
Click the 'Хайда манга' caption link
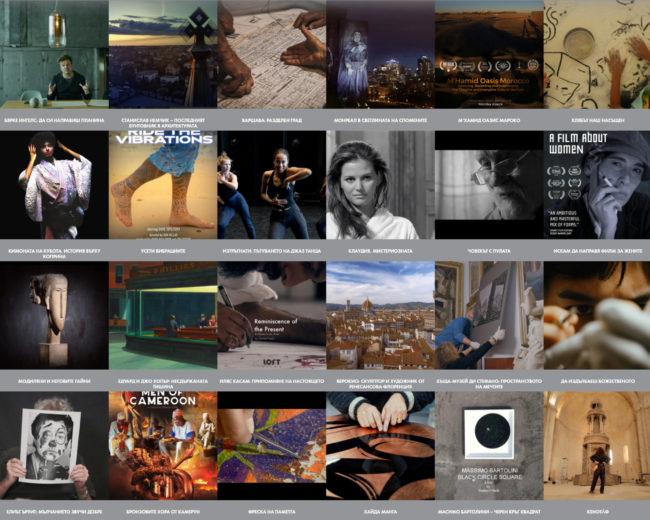pos(379,511)
